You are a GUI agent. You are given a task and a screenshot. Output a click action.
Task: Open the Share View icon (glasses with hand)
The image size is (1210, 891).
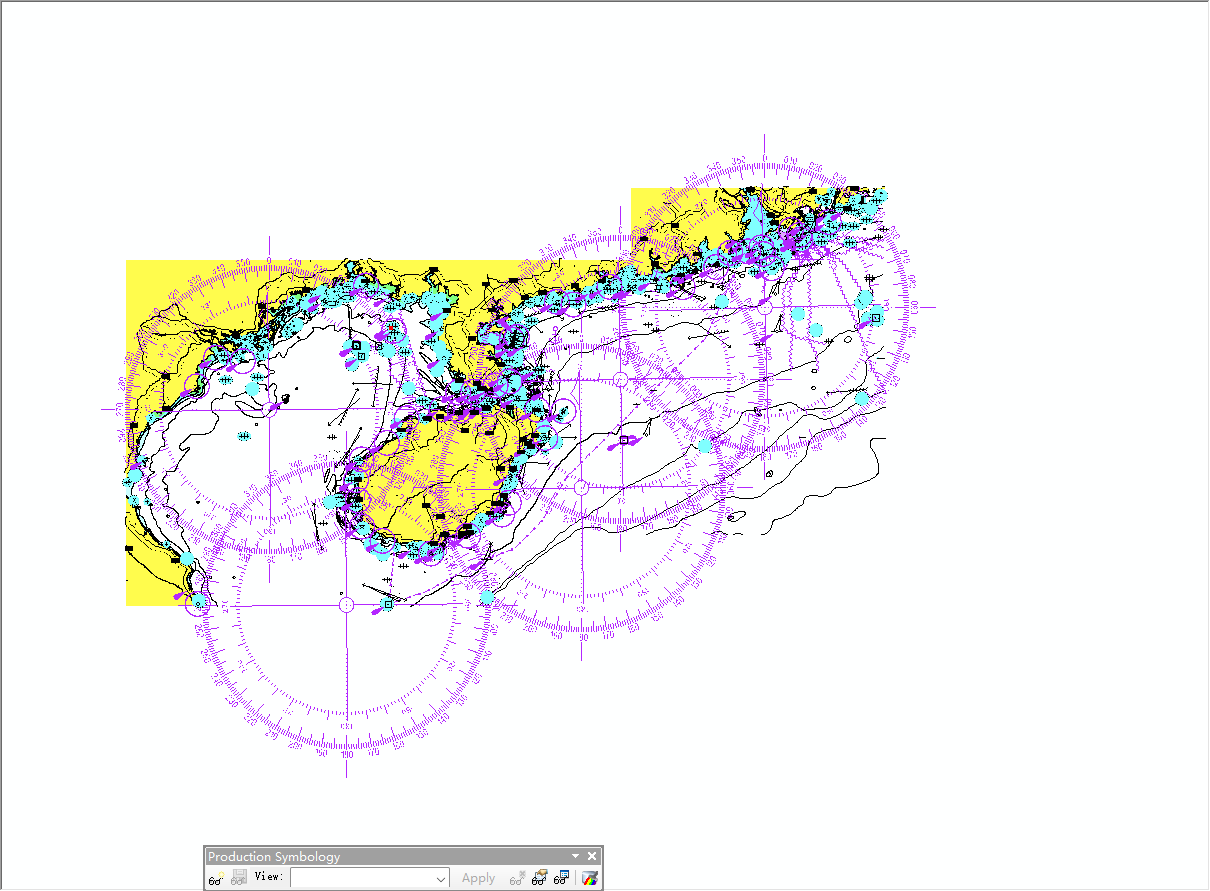(x=538, y=879)
